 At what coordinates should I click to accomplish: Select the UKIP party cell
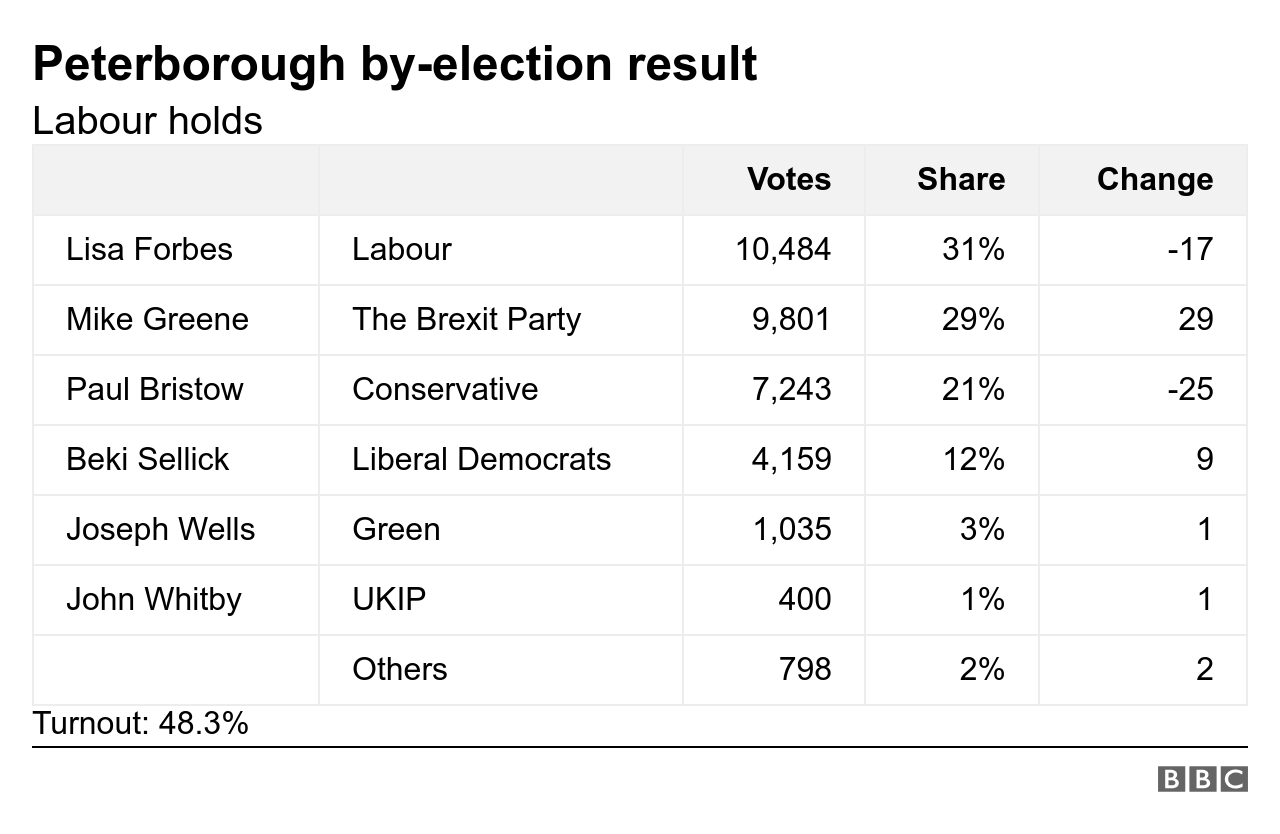[x=389, y=599]
